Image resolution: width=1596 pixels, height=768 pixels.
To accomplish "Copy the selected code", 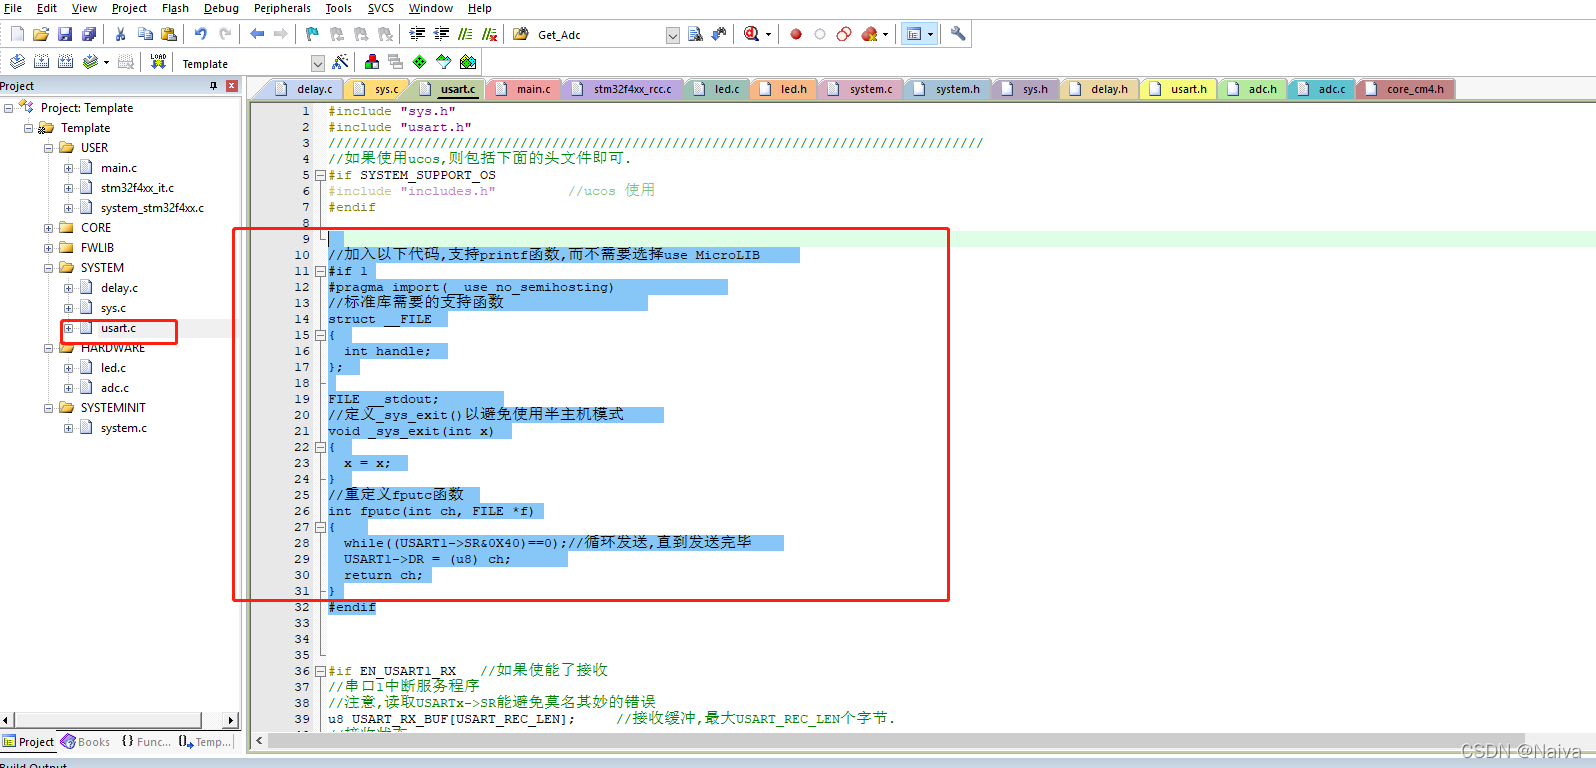I will click(145, 34).
